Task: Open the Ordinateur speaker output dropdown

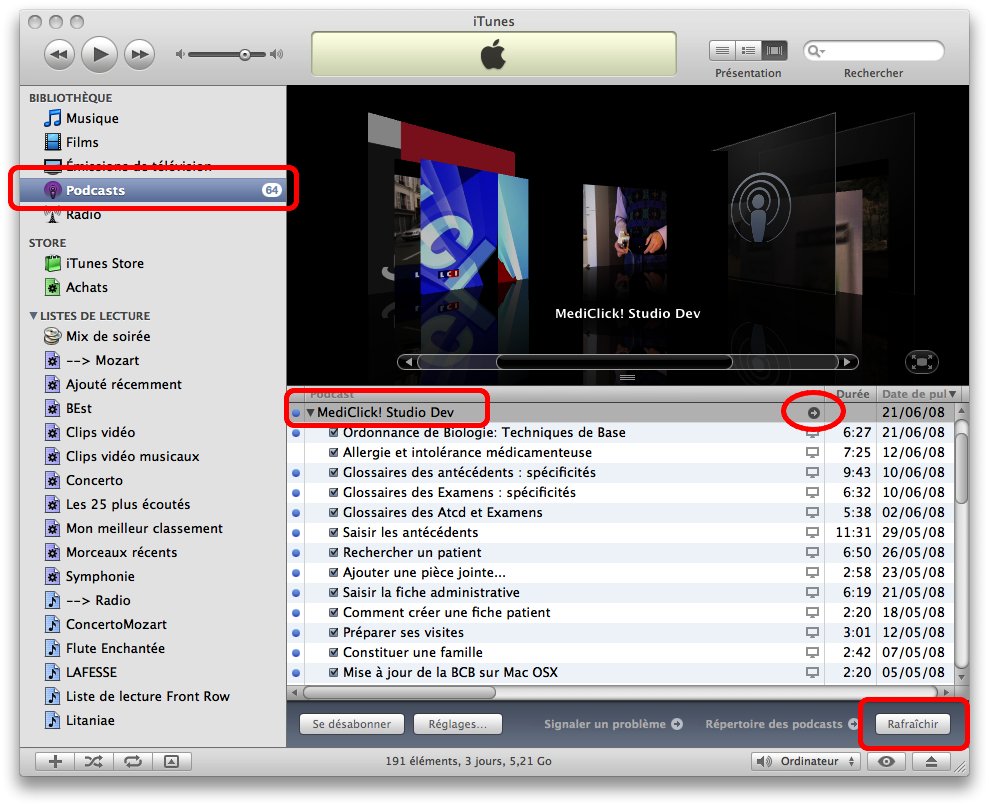Action: point(805,761)
